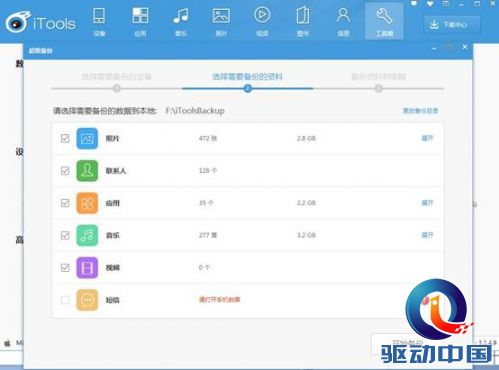Open the Download Center (下载中心) button

[x=452, y=25]
